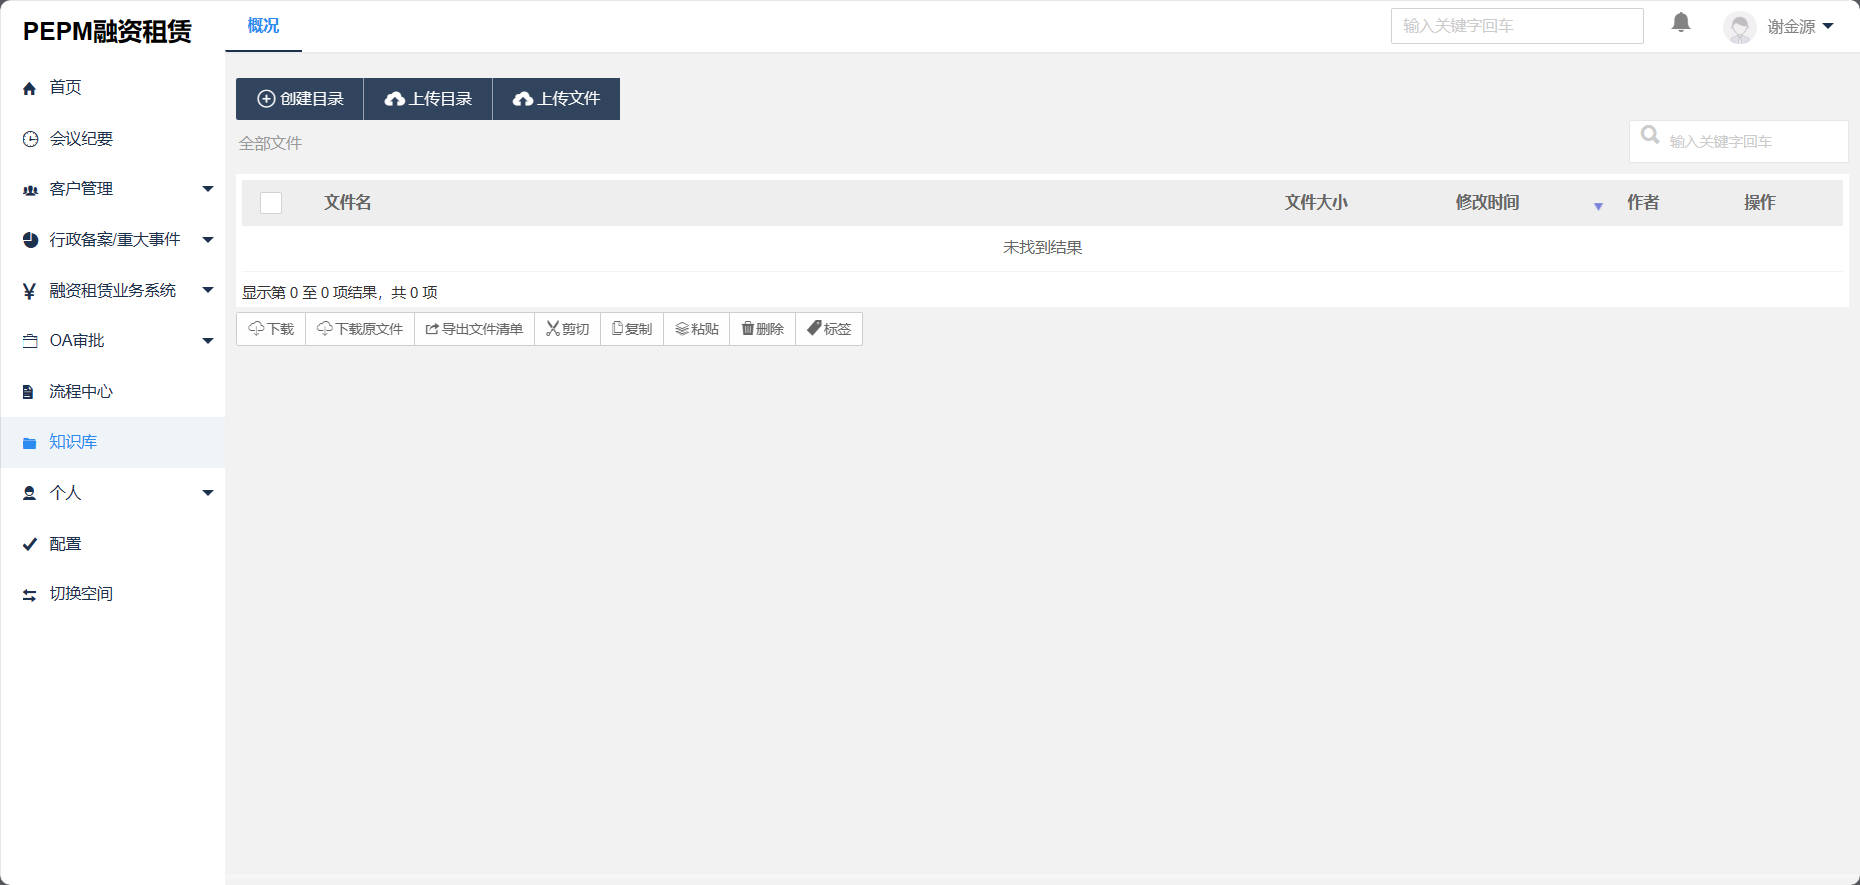Click the home icon beside 首页
This screenshot has height=885, width=1860.
pyautogui.click(x=29, y=88)
